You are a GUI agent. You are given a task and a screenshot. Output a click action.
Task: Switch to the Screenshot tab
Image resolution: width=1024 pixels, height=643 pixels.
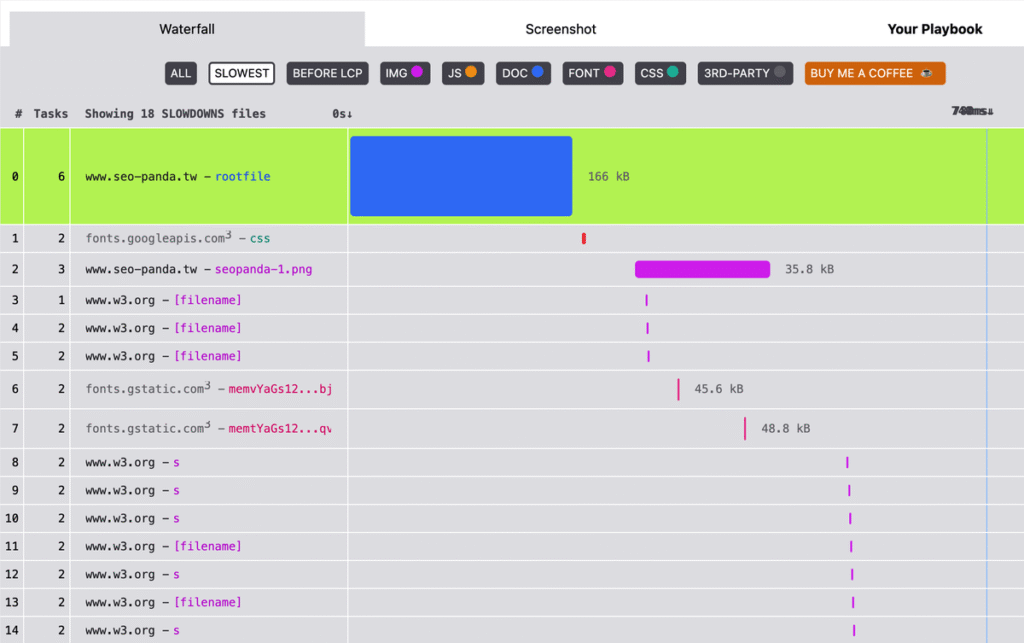[560, 29]
